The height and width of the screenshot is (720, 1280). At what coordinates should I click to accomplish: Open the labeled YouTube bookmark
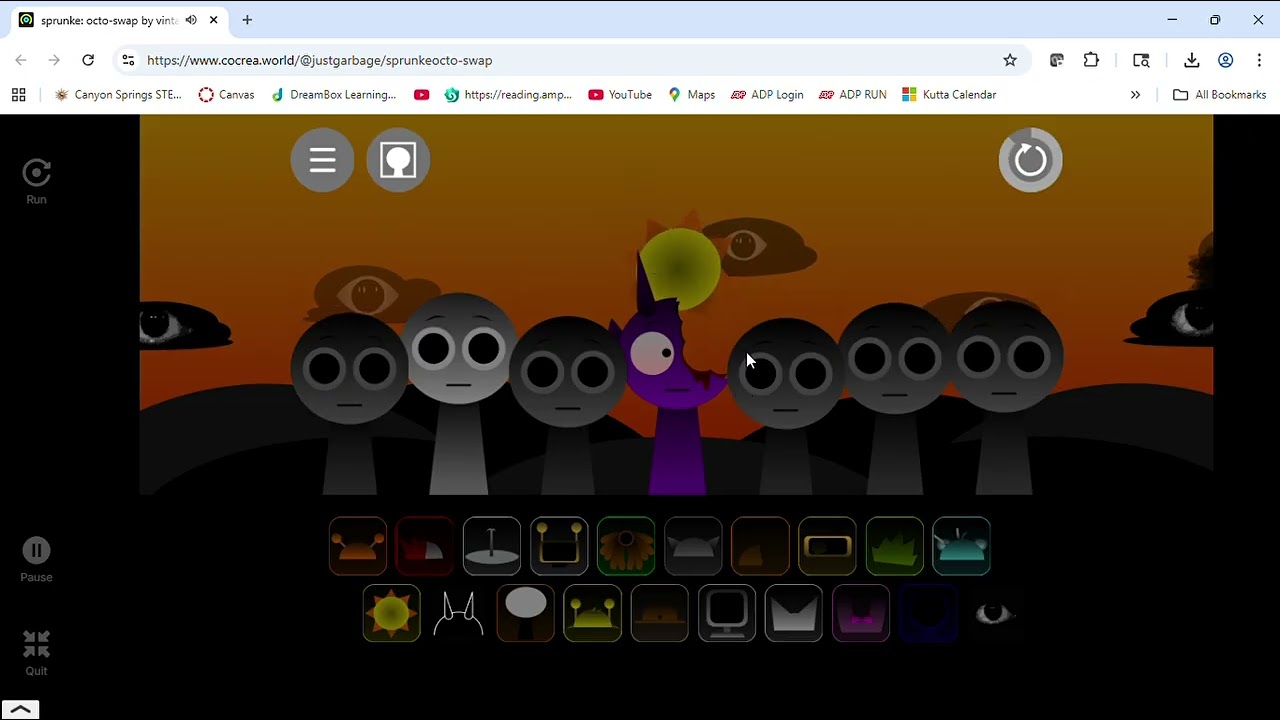(620, 95)
